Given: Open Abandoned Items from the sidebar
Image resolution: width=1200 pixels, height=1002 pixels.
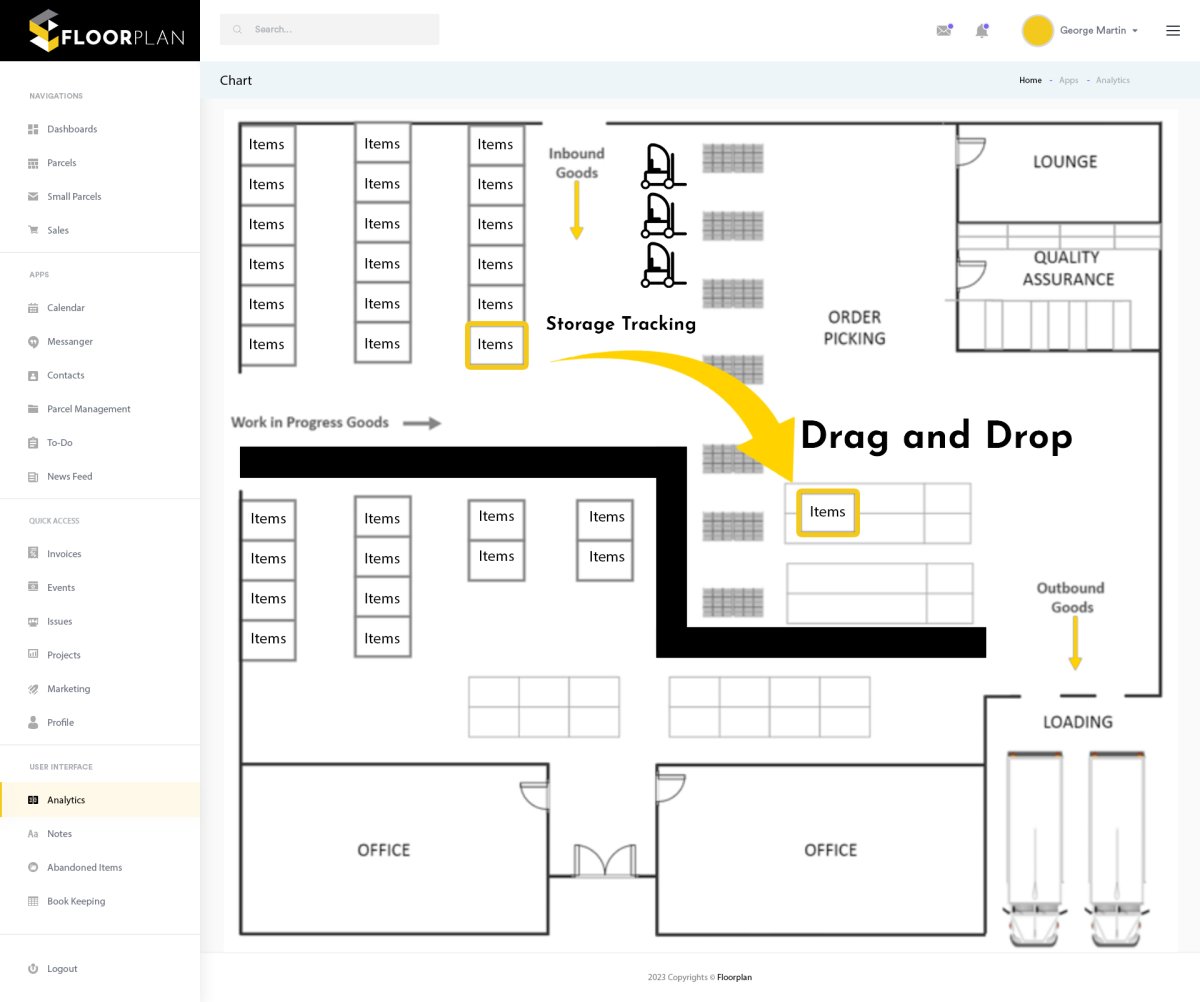Looking at the screenshot, I should [x=84, y=867].
